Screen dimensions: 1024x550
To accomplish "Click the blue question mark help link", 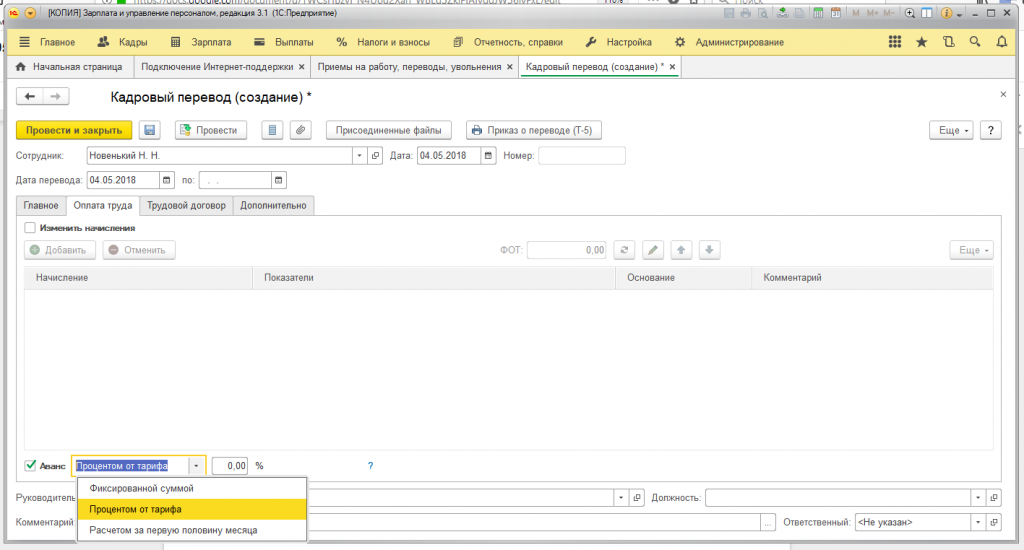I will pos(370,466).
